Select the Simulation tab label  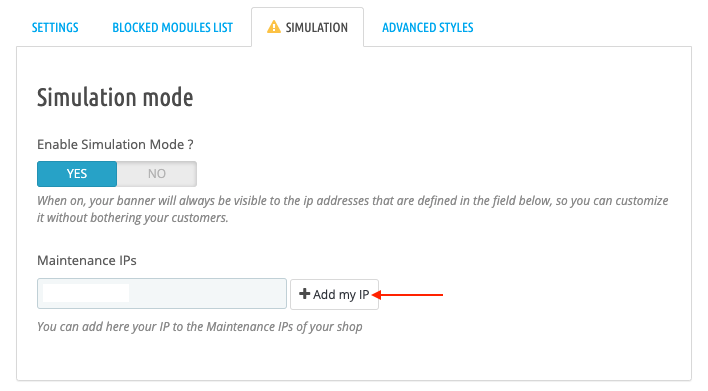pyautogui.click(x=317, y=28)
